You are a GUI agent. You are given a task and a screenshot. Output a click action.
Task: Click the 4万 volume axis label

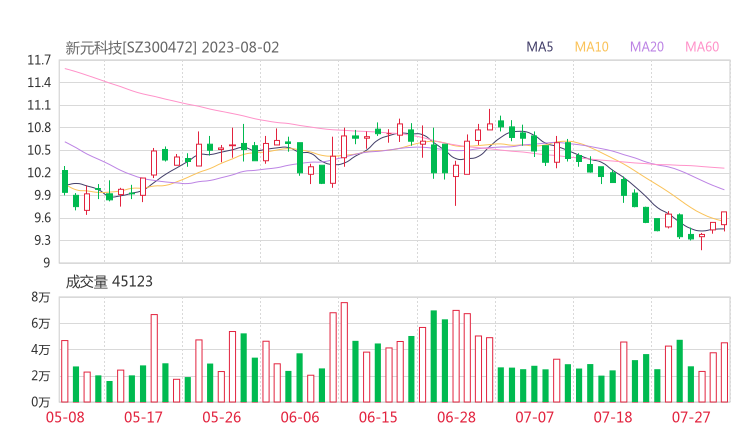(41, 350)
